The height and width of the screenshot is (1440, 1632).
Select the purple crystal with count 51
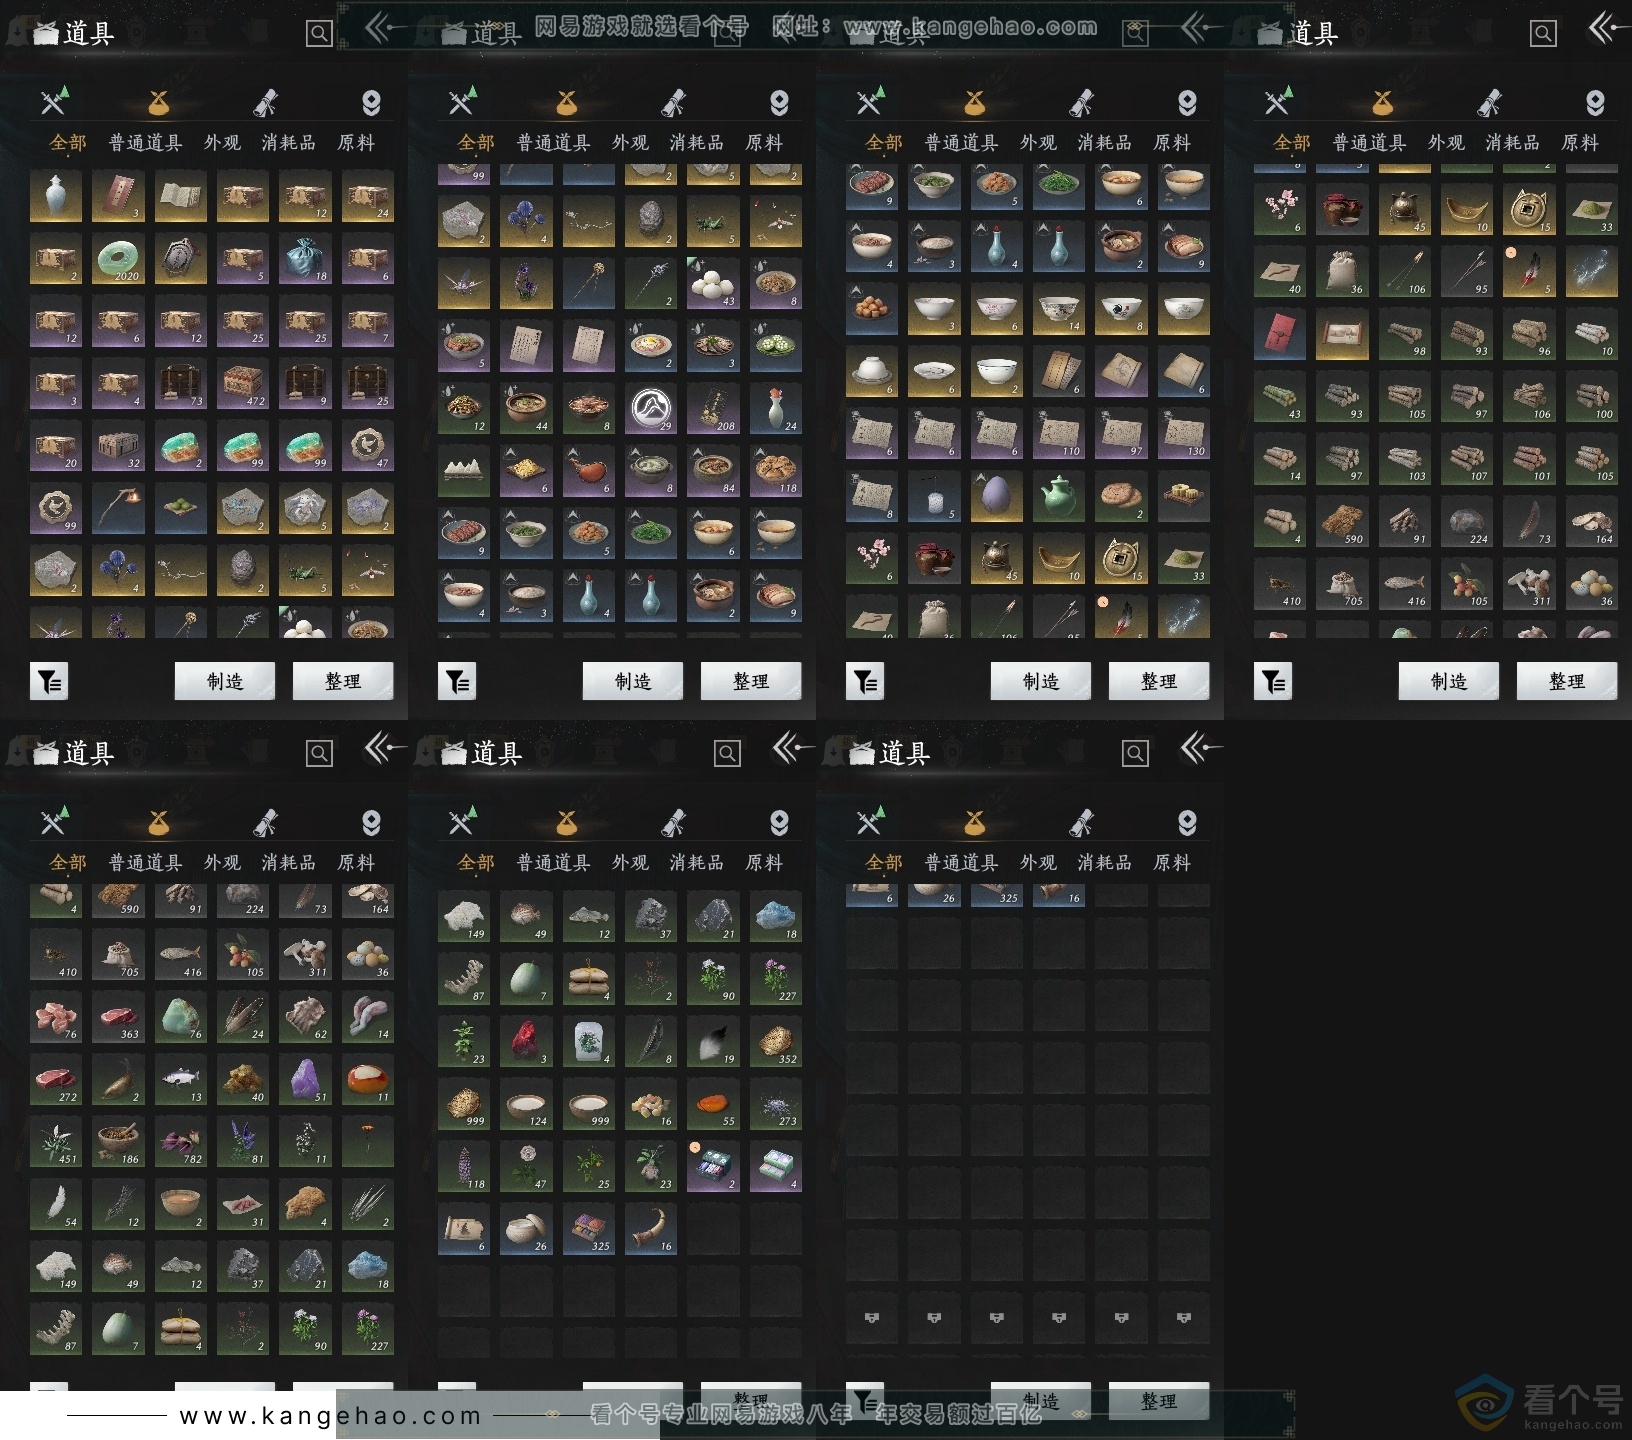(305, 1079)
